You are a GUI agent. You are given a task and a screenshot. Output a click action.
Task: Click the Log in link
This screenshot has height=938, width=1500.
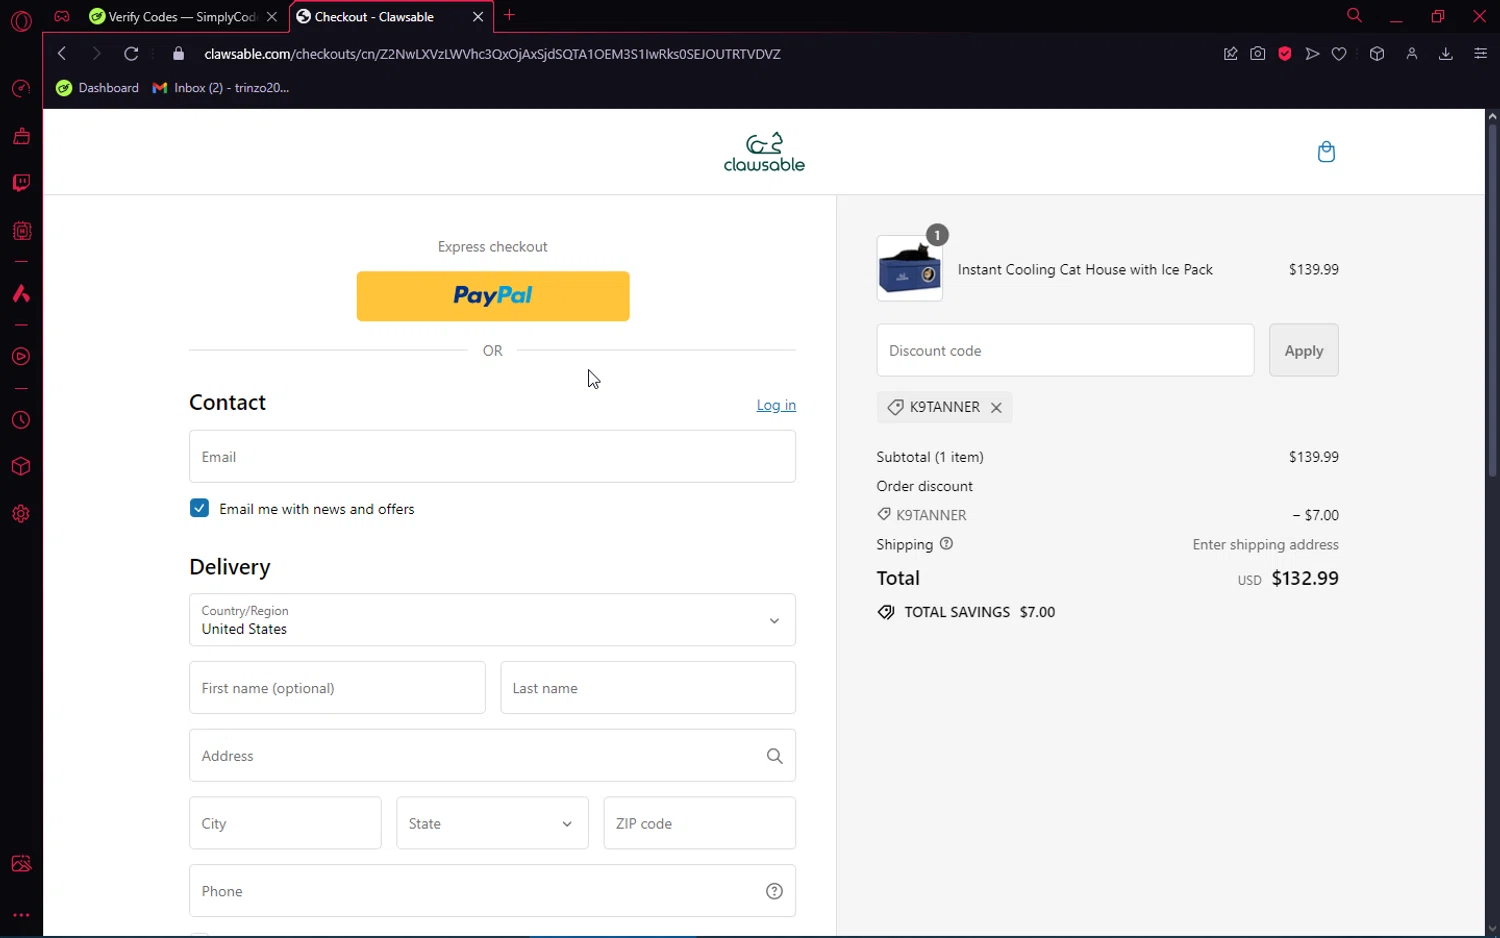click(776, 405)
